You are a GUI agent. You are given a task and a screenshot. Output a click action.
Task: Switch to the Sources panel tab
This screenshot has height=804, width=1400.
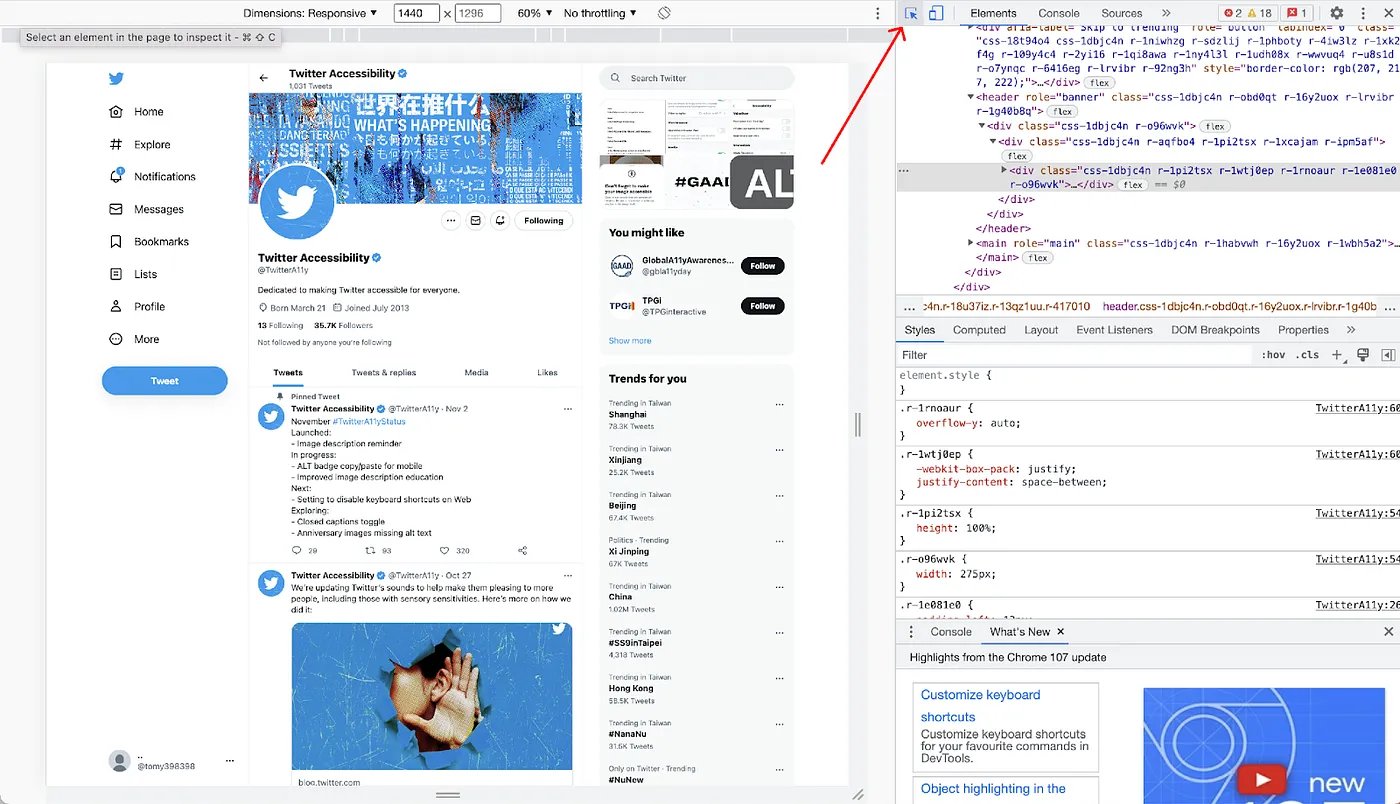[1122, 13]
